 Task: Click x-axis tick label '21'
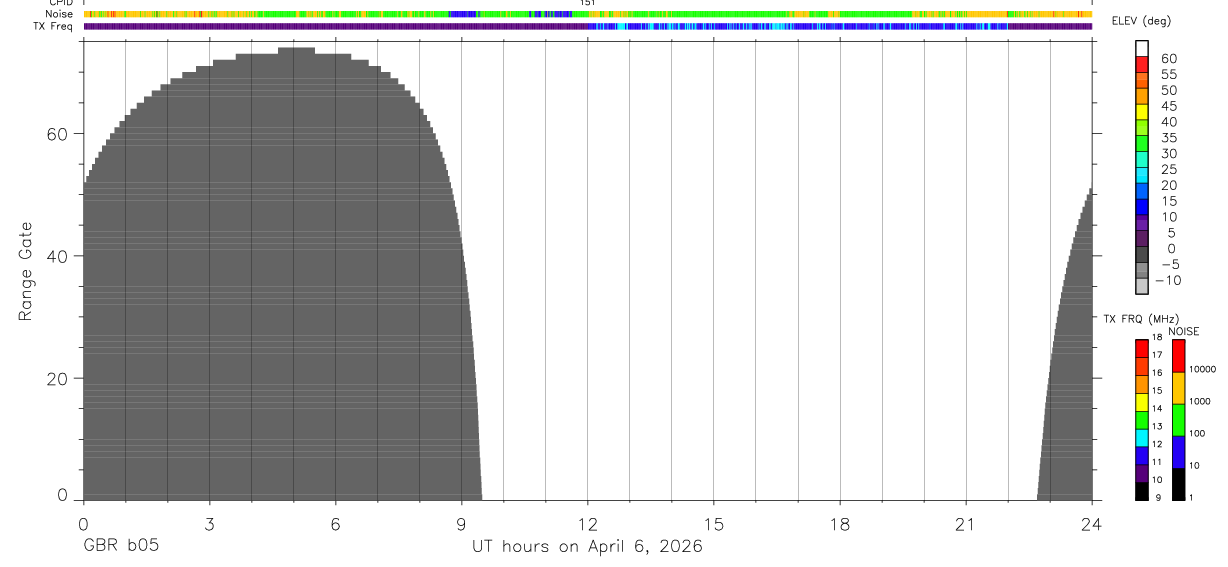(x=965, y=524)
